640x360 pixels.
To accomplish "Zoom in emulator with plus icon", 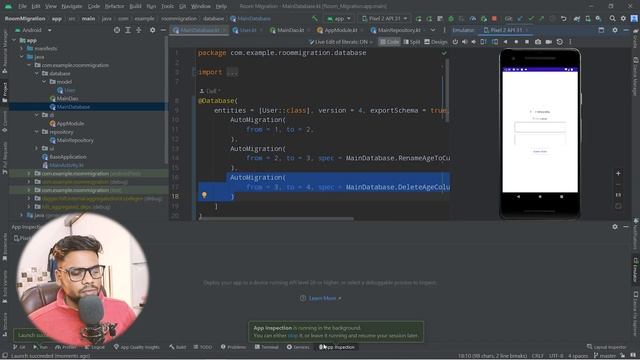I will 618,173.
